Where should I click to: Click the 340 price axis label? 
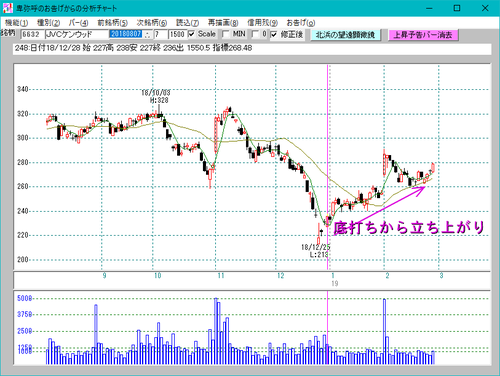[x=23, y=89]
